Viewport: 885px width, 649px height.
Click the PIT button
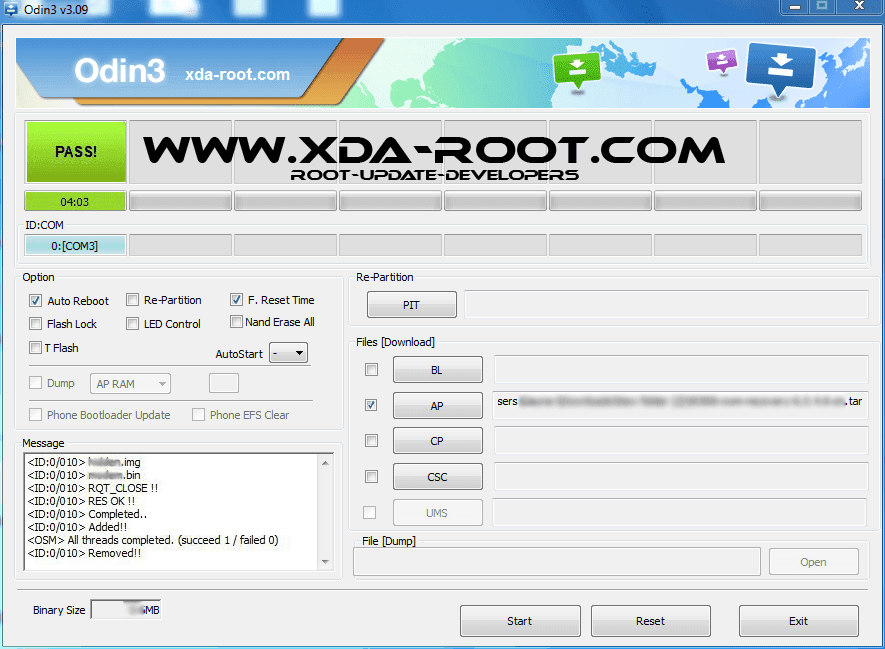point(411,305)
